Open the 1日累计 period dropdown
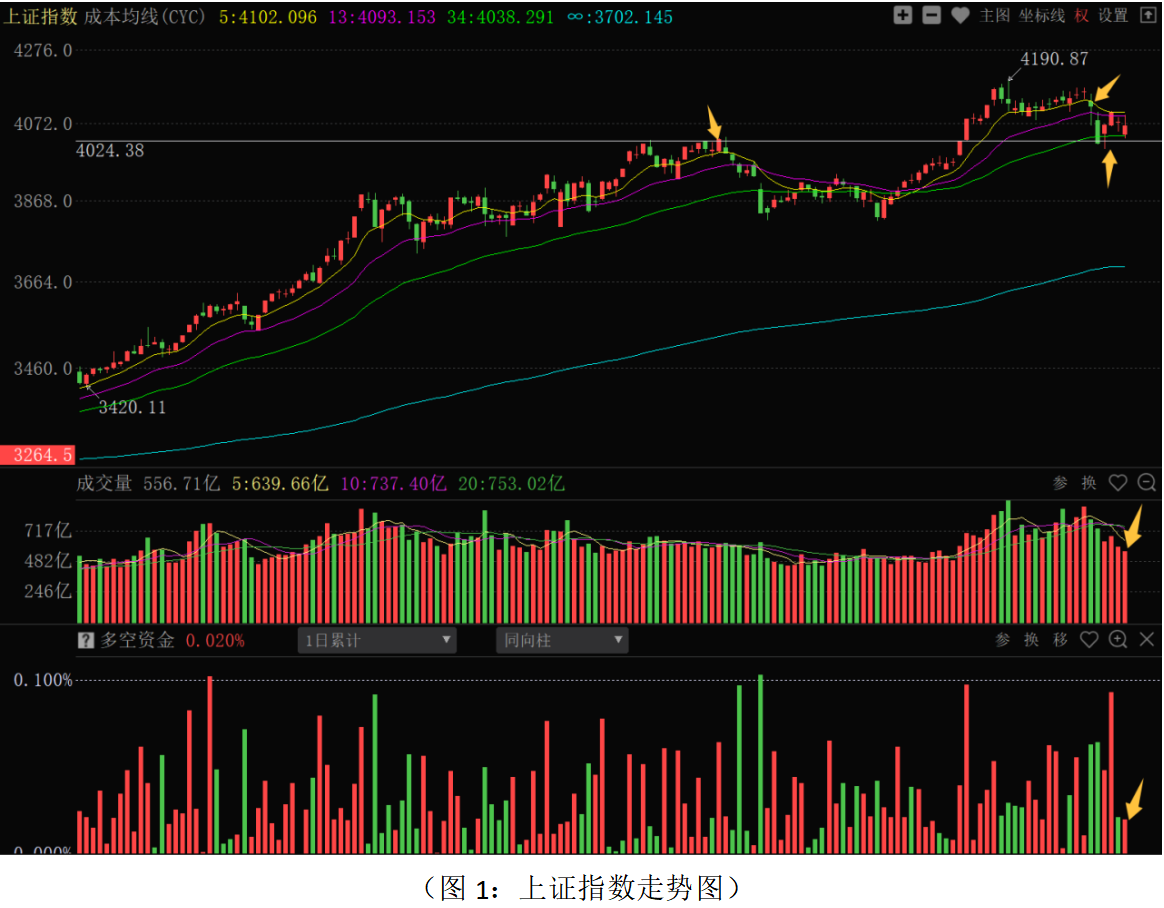Viewport: 1164px width, 908px height. (x=377, y=640)
